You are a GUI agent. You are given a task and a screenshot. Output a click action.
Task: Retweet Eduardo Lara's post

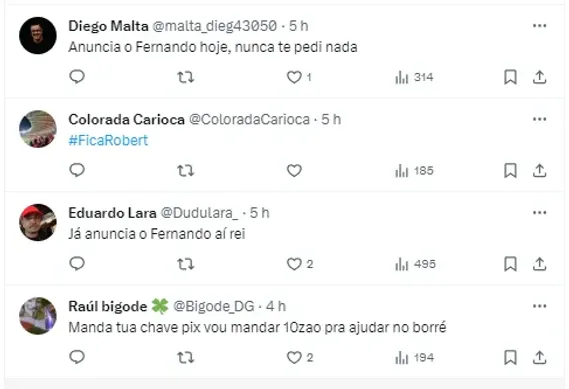(185, 264)
